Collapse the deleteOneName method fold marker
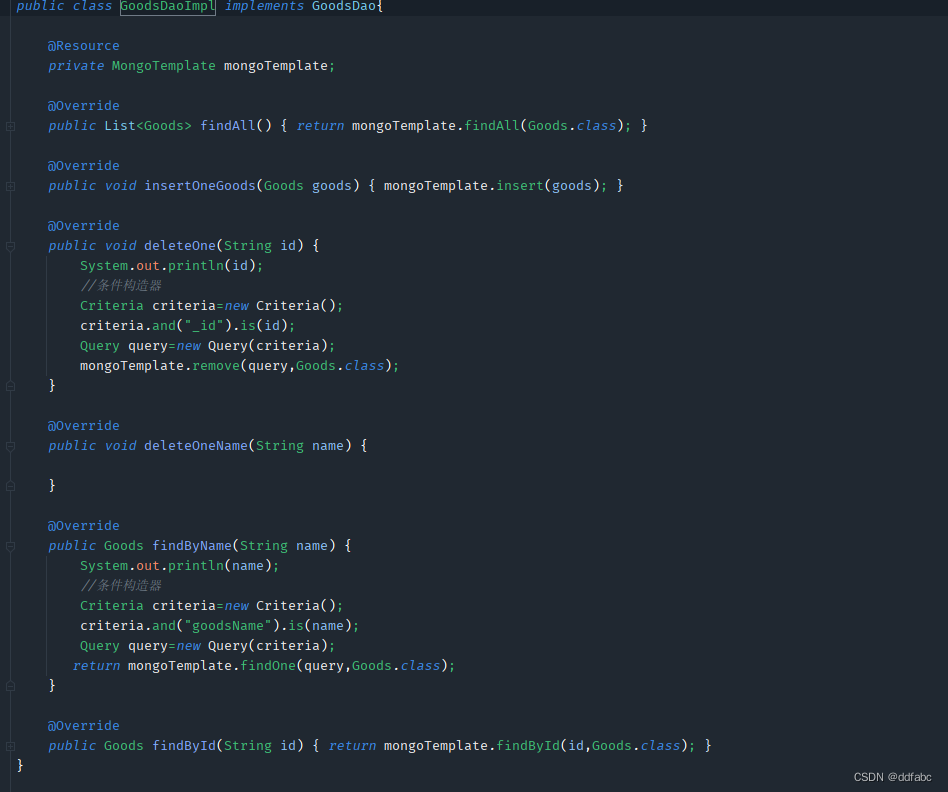 pos(10,445)
